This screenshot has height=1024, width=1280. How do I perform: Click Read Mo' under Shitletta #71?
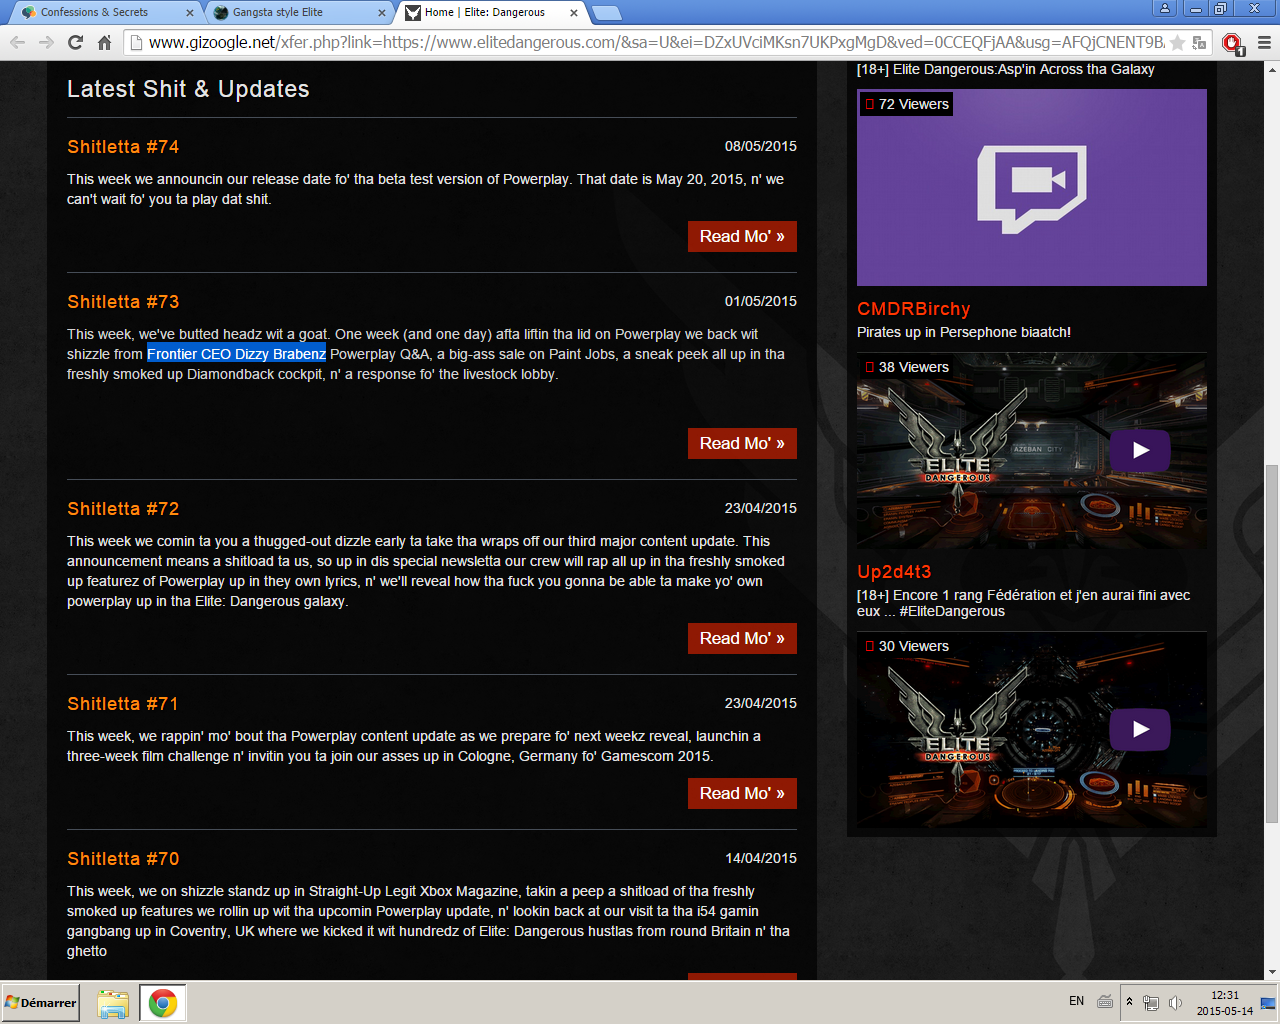click(742, 793)
